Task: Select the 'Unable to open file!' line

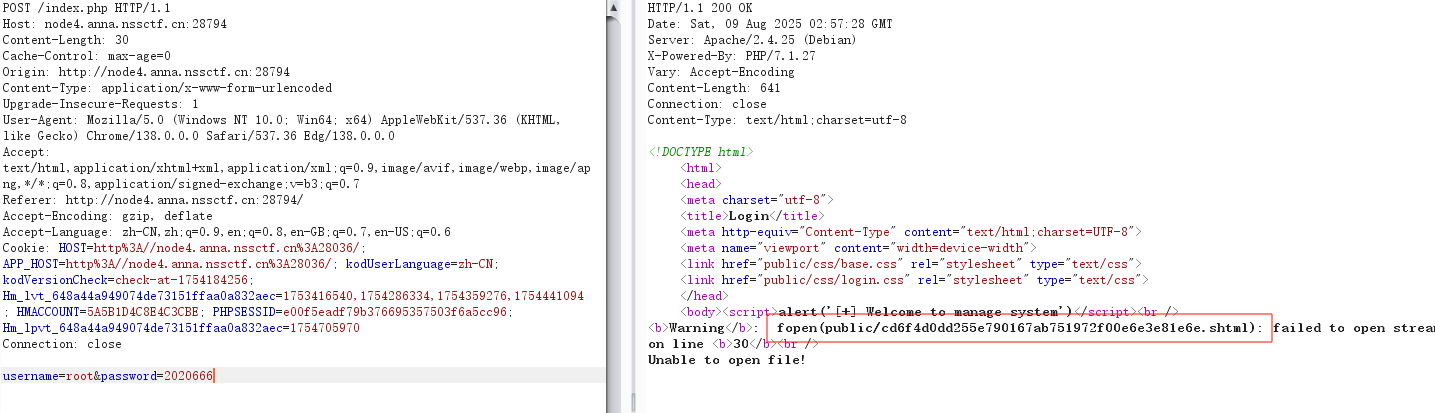Action: click(727, 360)
